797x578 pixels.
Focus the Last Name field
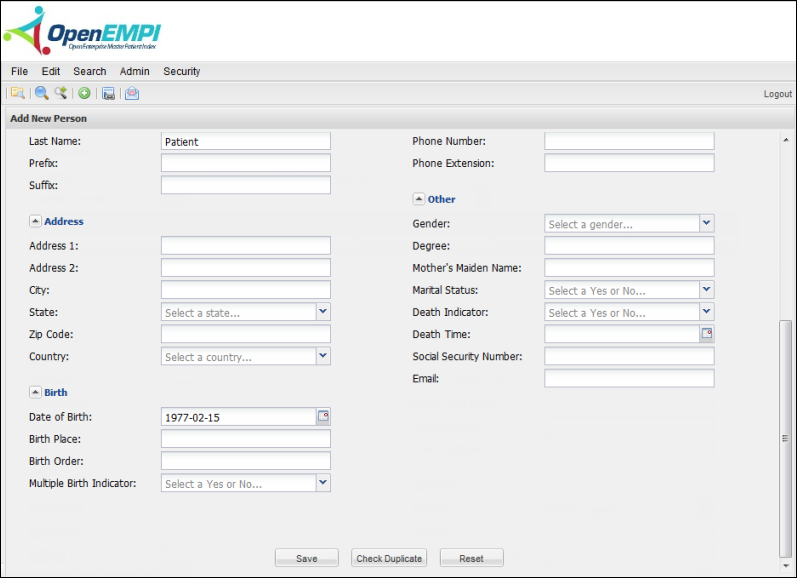tap(246, 141)
